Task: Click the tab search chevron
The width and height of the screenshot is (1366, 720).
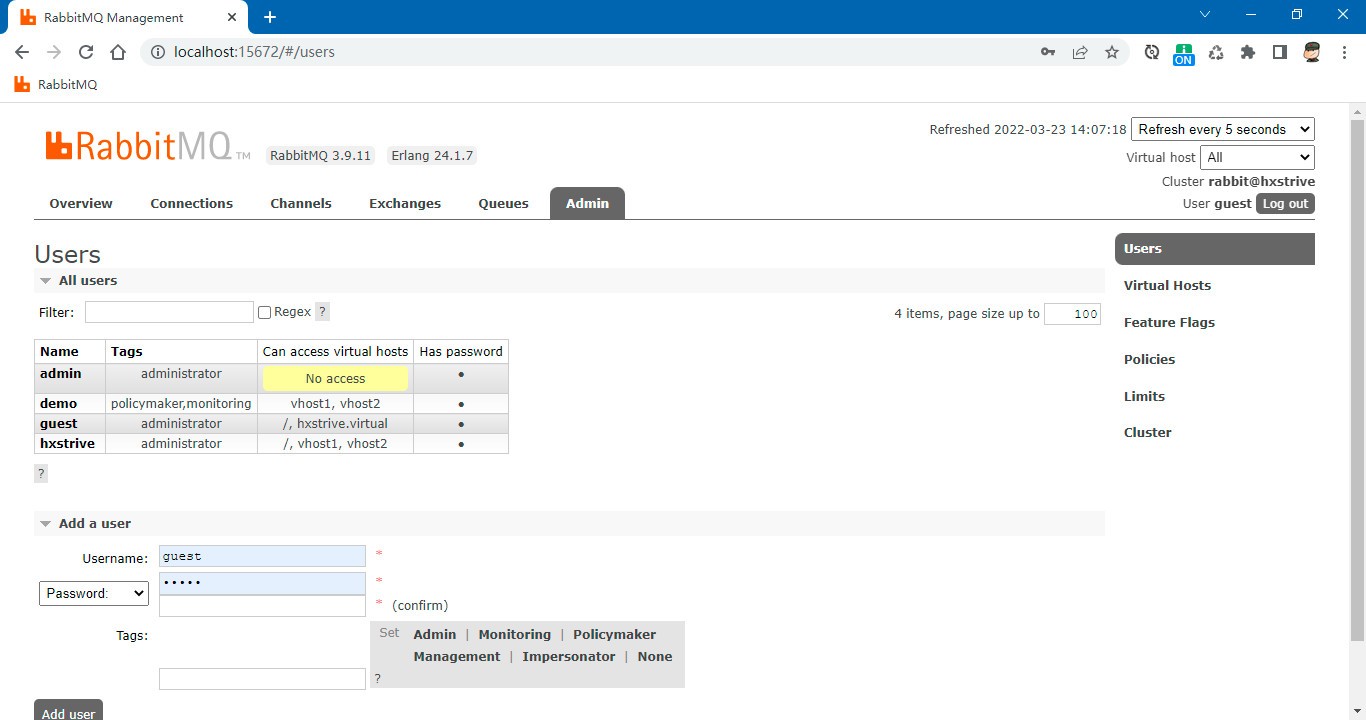Action: [x=1205, y=15]
